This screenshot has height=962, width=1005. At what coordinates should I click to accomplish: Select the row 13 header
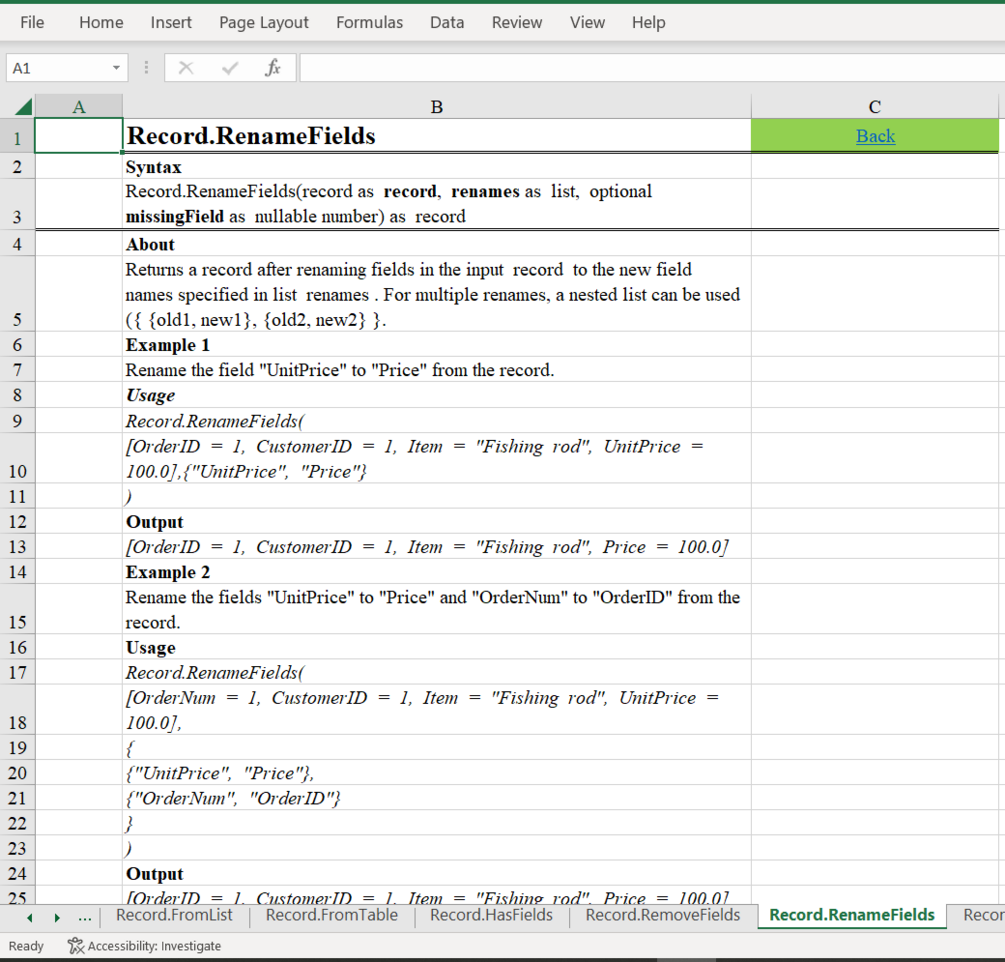point(17,547)
